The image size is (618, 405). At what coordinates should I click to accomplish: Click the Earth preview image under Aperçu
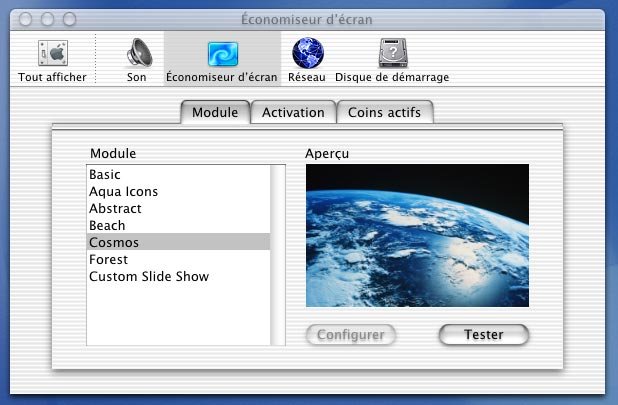[417, 235]
